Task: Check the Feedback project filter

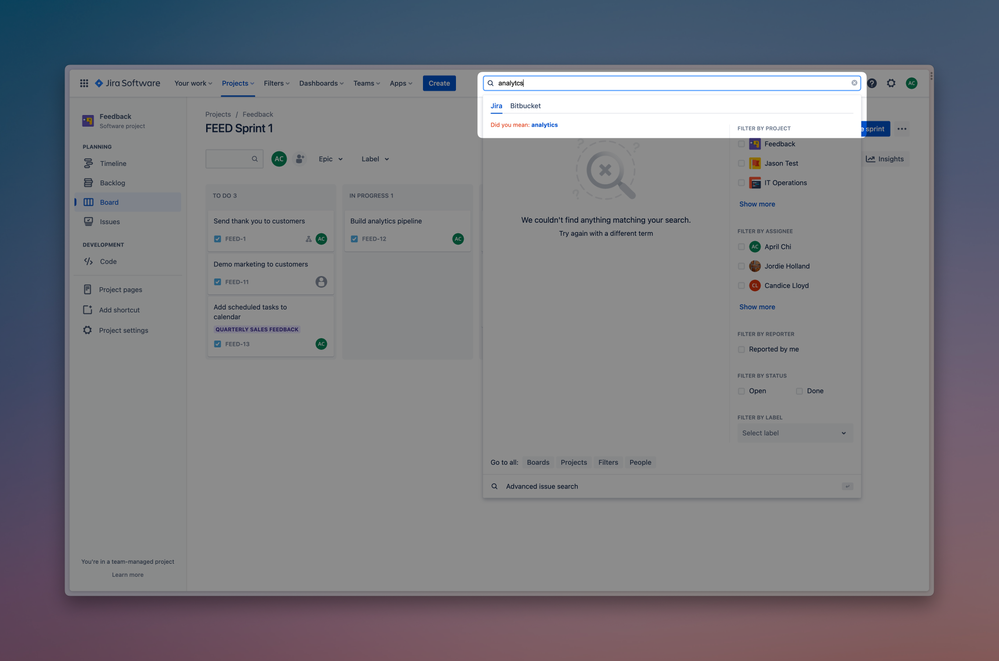Action: pyautogui.click(x=741, y=144)
